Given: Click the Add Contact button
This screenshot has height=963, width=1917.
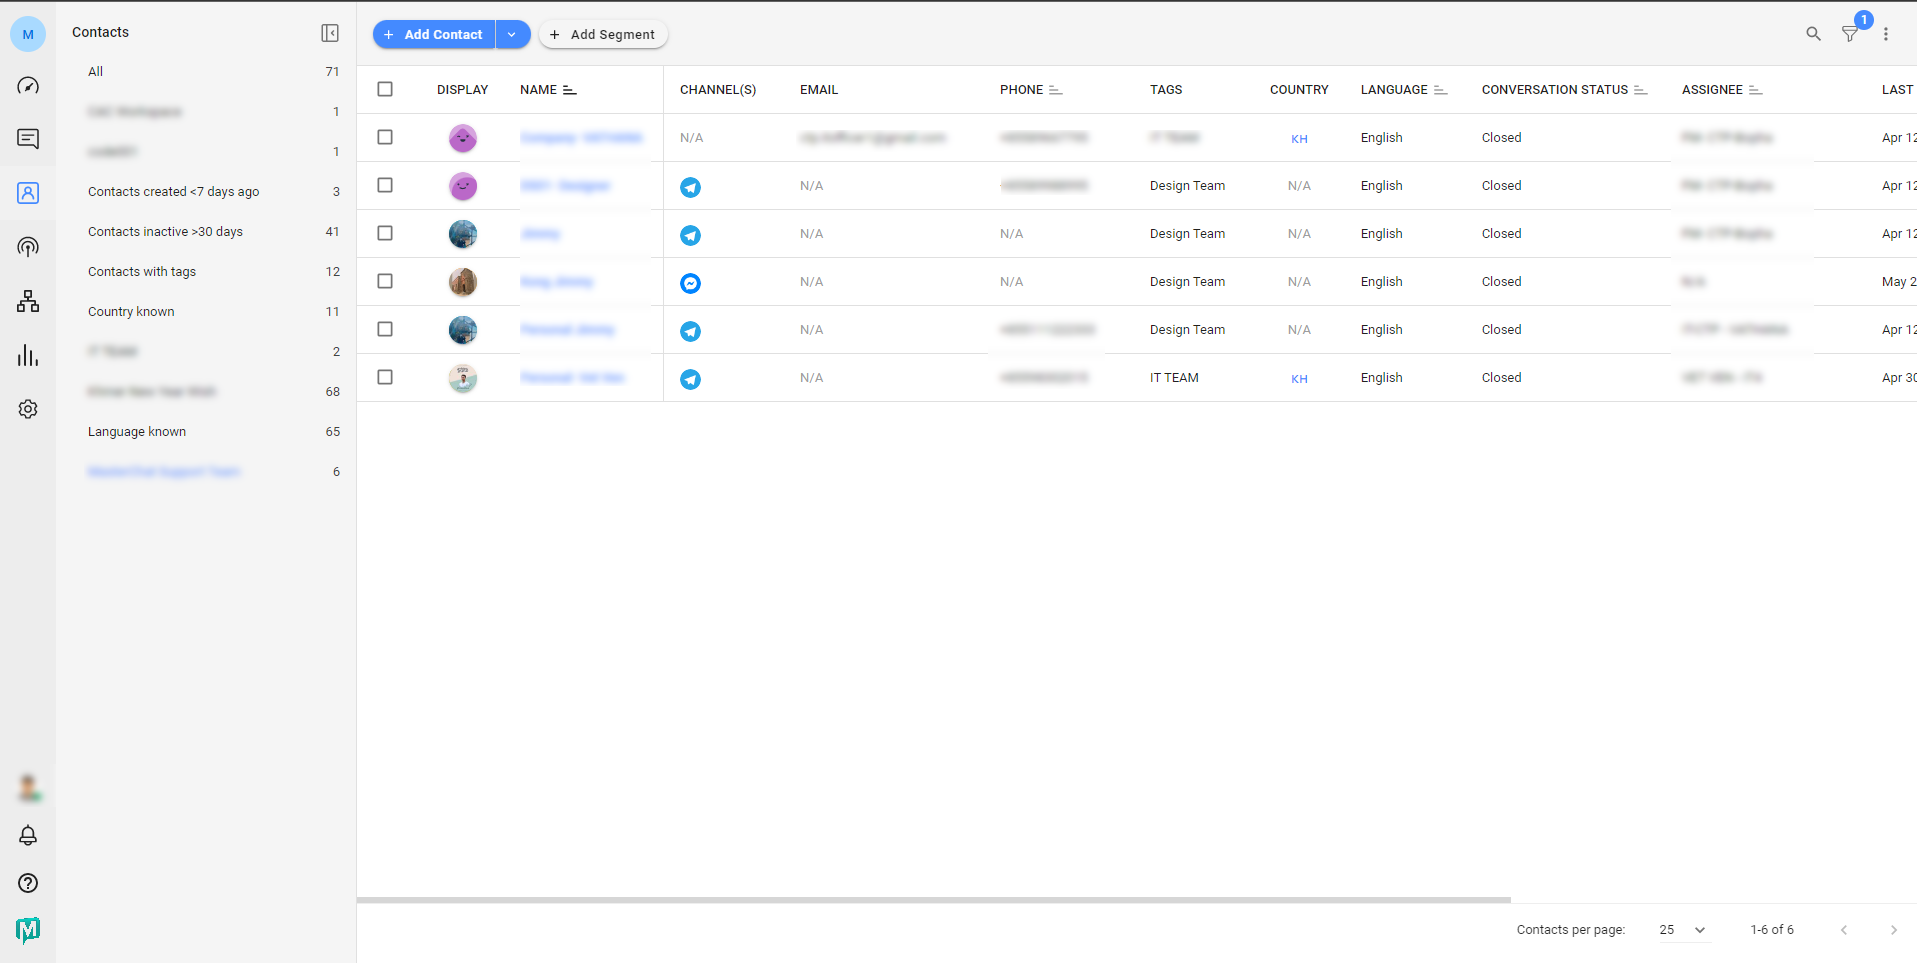Looking at the screenshot, I should (x=434, y=34).
